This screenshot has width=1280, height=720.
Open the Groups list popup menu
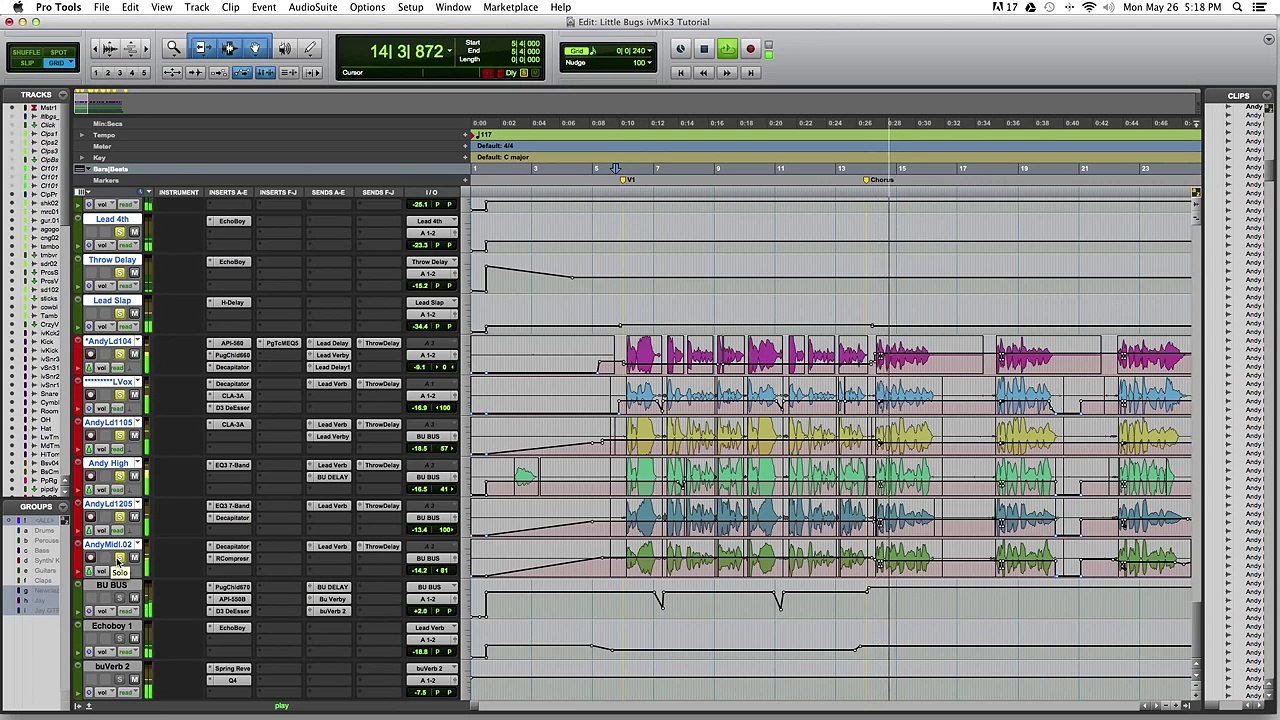coord(63,507)
